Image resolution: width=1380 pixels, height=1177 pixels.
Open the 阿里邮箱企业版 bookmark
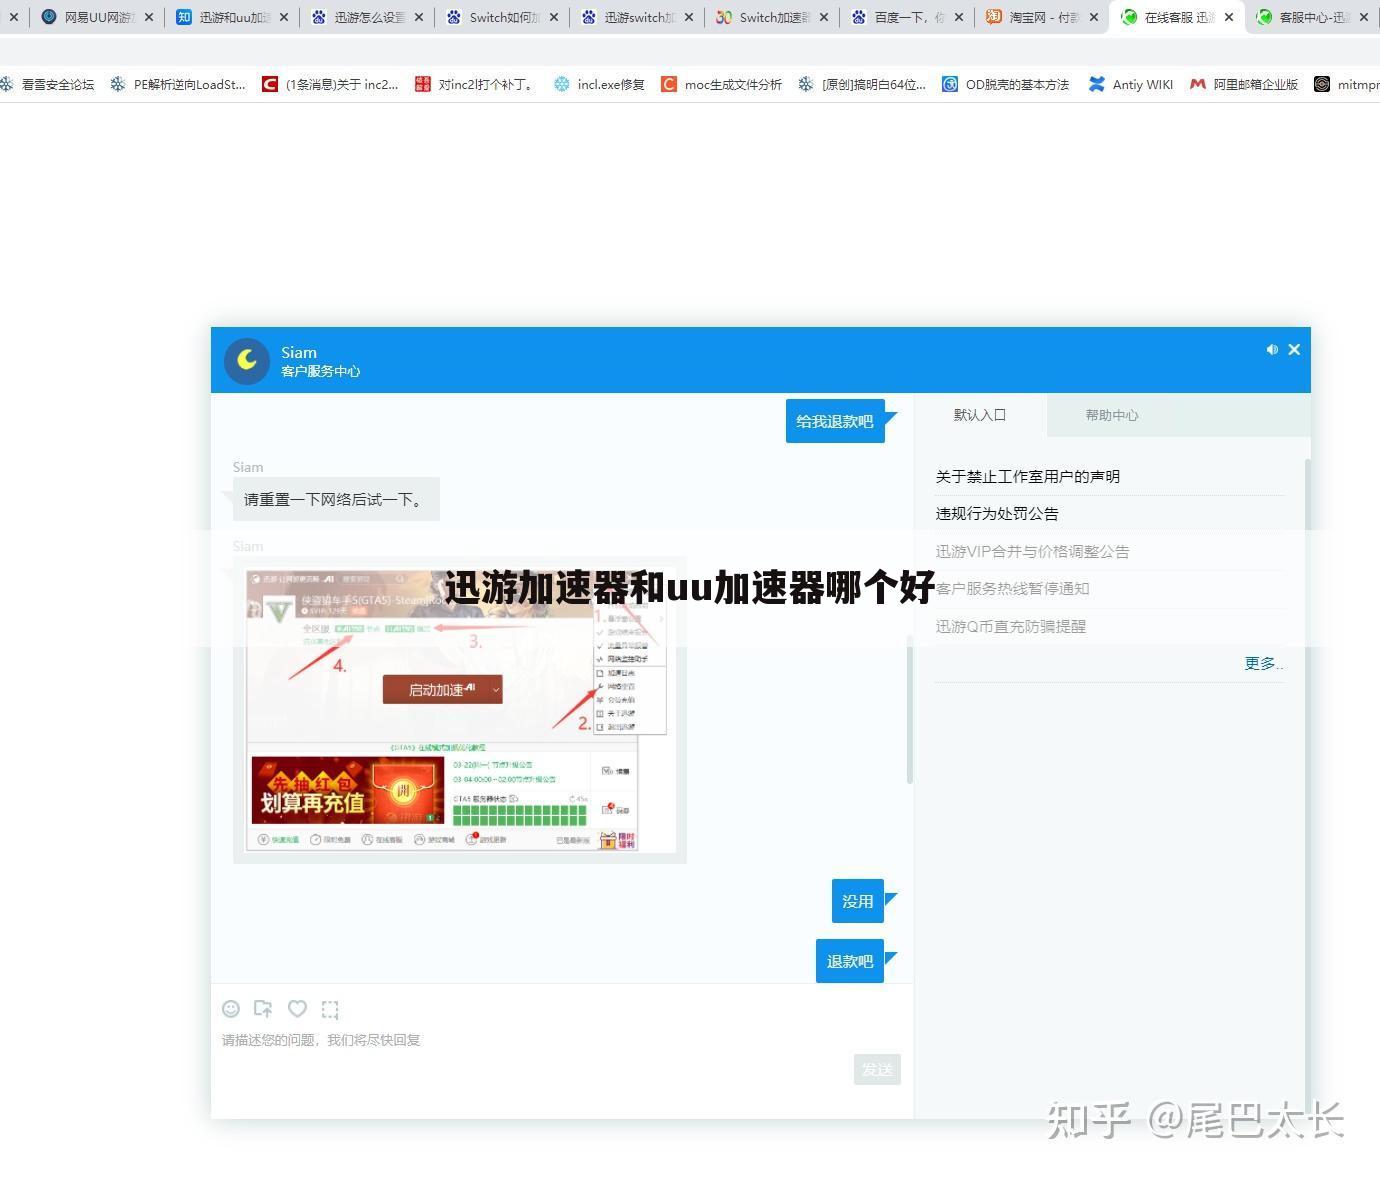tap(1244, 85)
